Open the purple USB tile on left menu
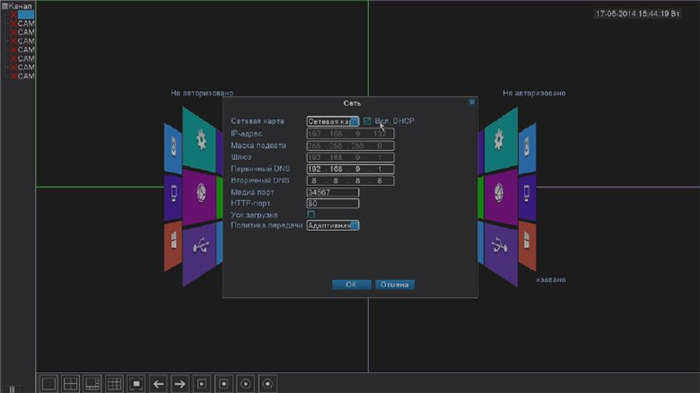 (x=200, y=253)
